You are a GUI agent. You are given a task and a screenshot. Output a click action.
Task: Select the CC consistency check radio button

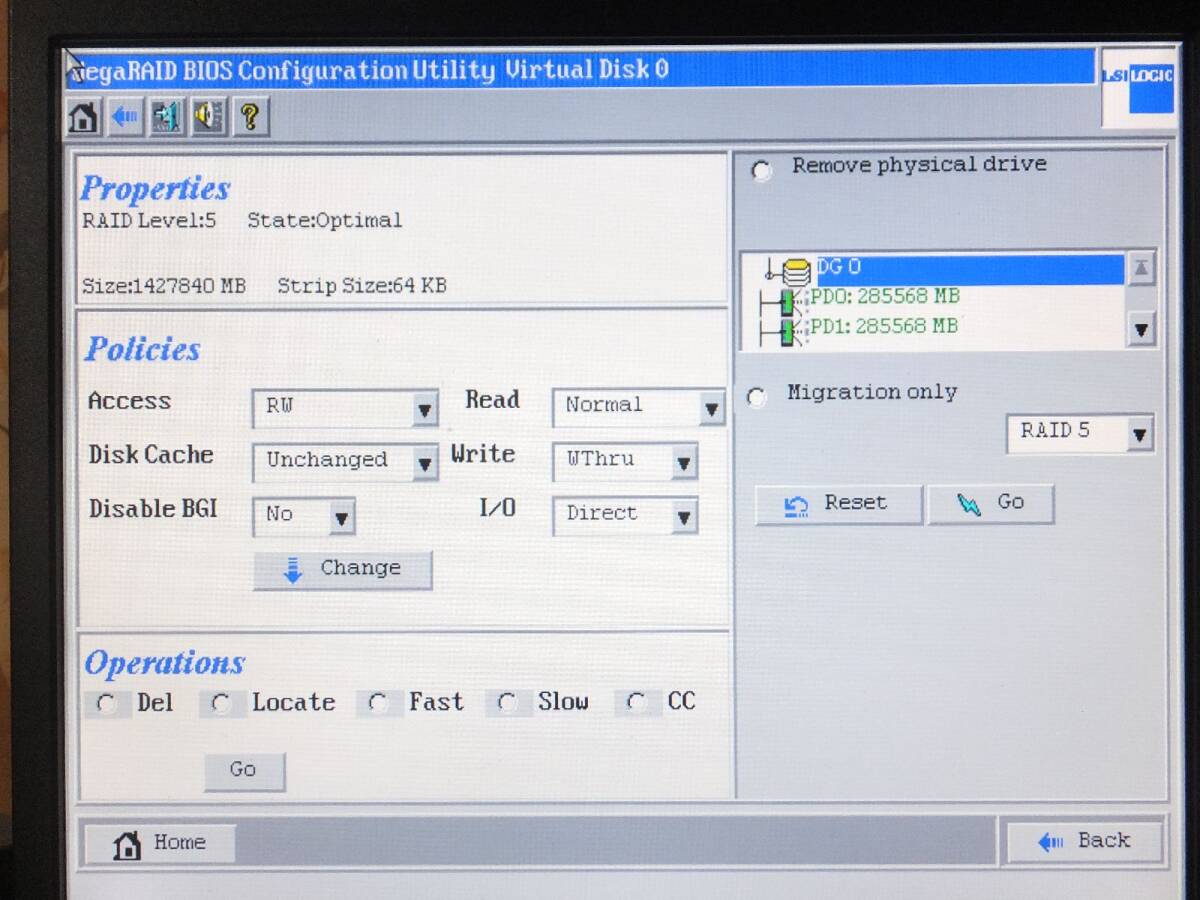pos(637,703)
